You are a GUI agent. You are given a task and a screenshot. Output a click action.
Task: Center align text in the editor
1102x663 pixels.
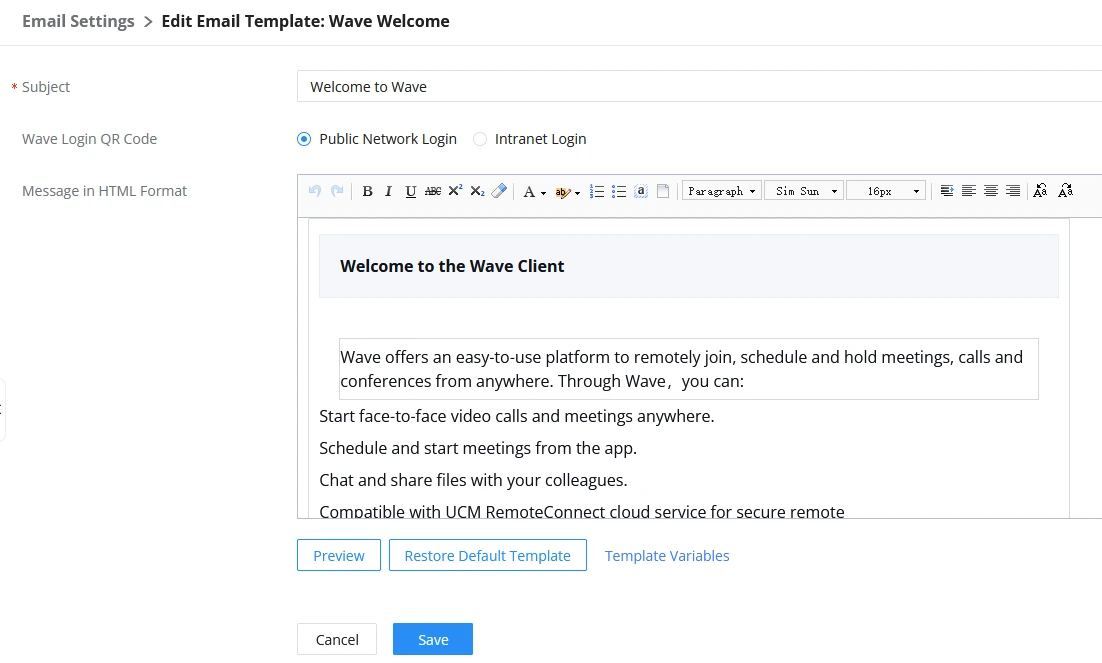click(x=991, y=191)
